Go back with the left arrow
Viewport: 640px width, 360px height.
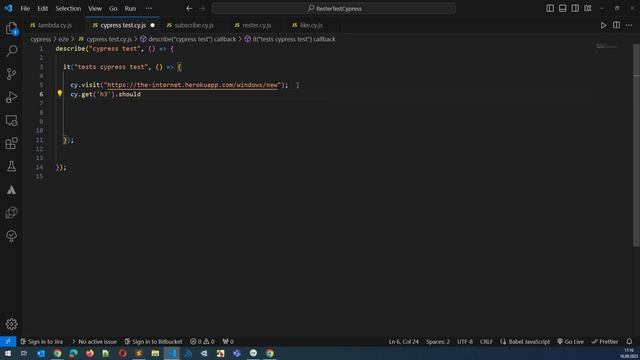pos(189,8)
